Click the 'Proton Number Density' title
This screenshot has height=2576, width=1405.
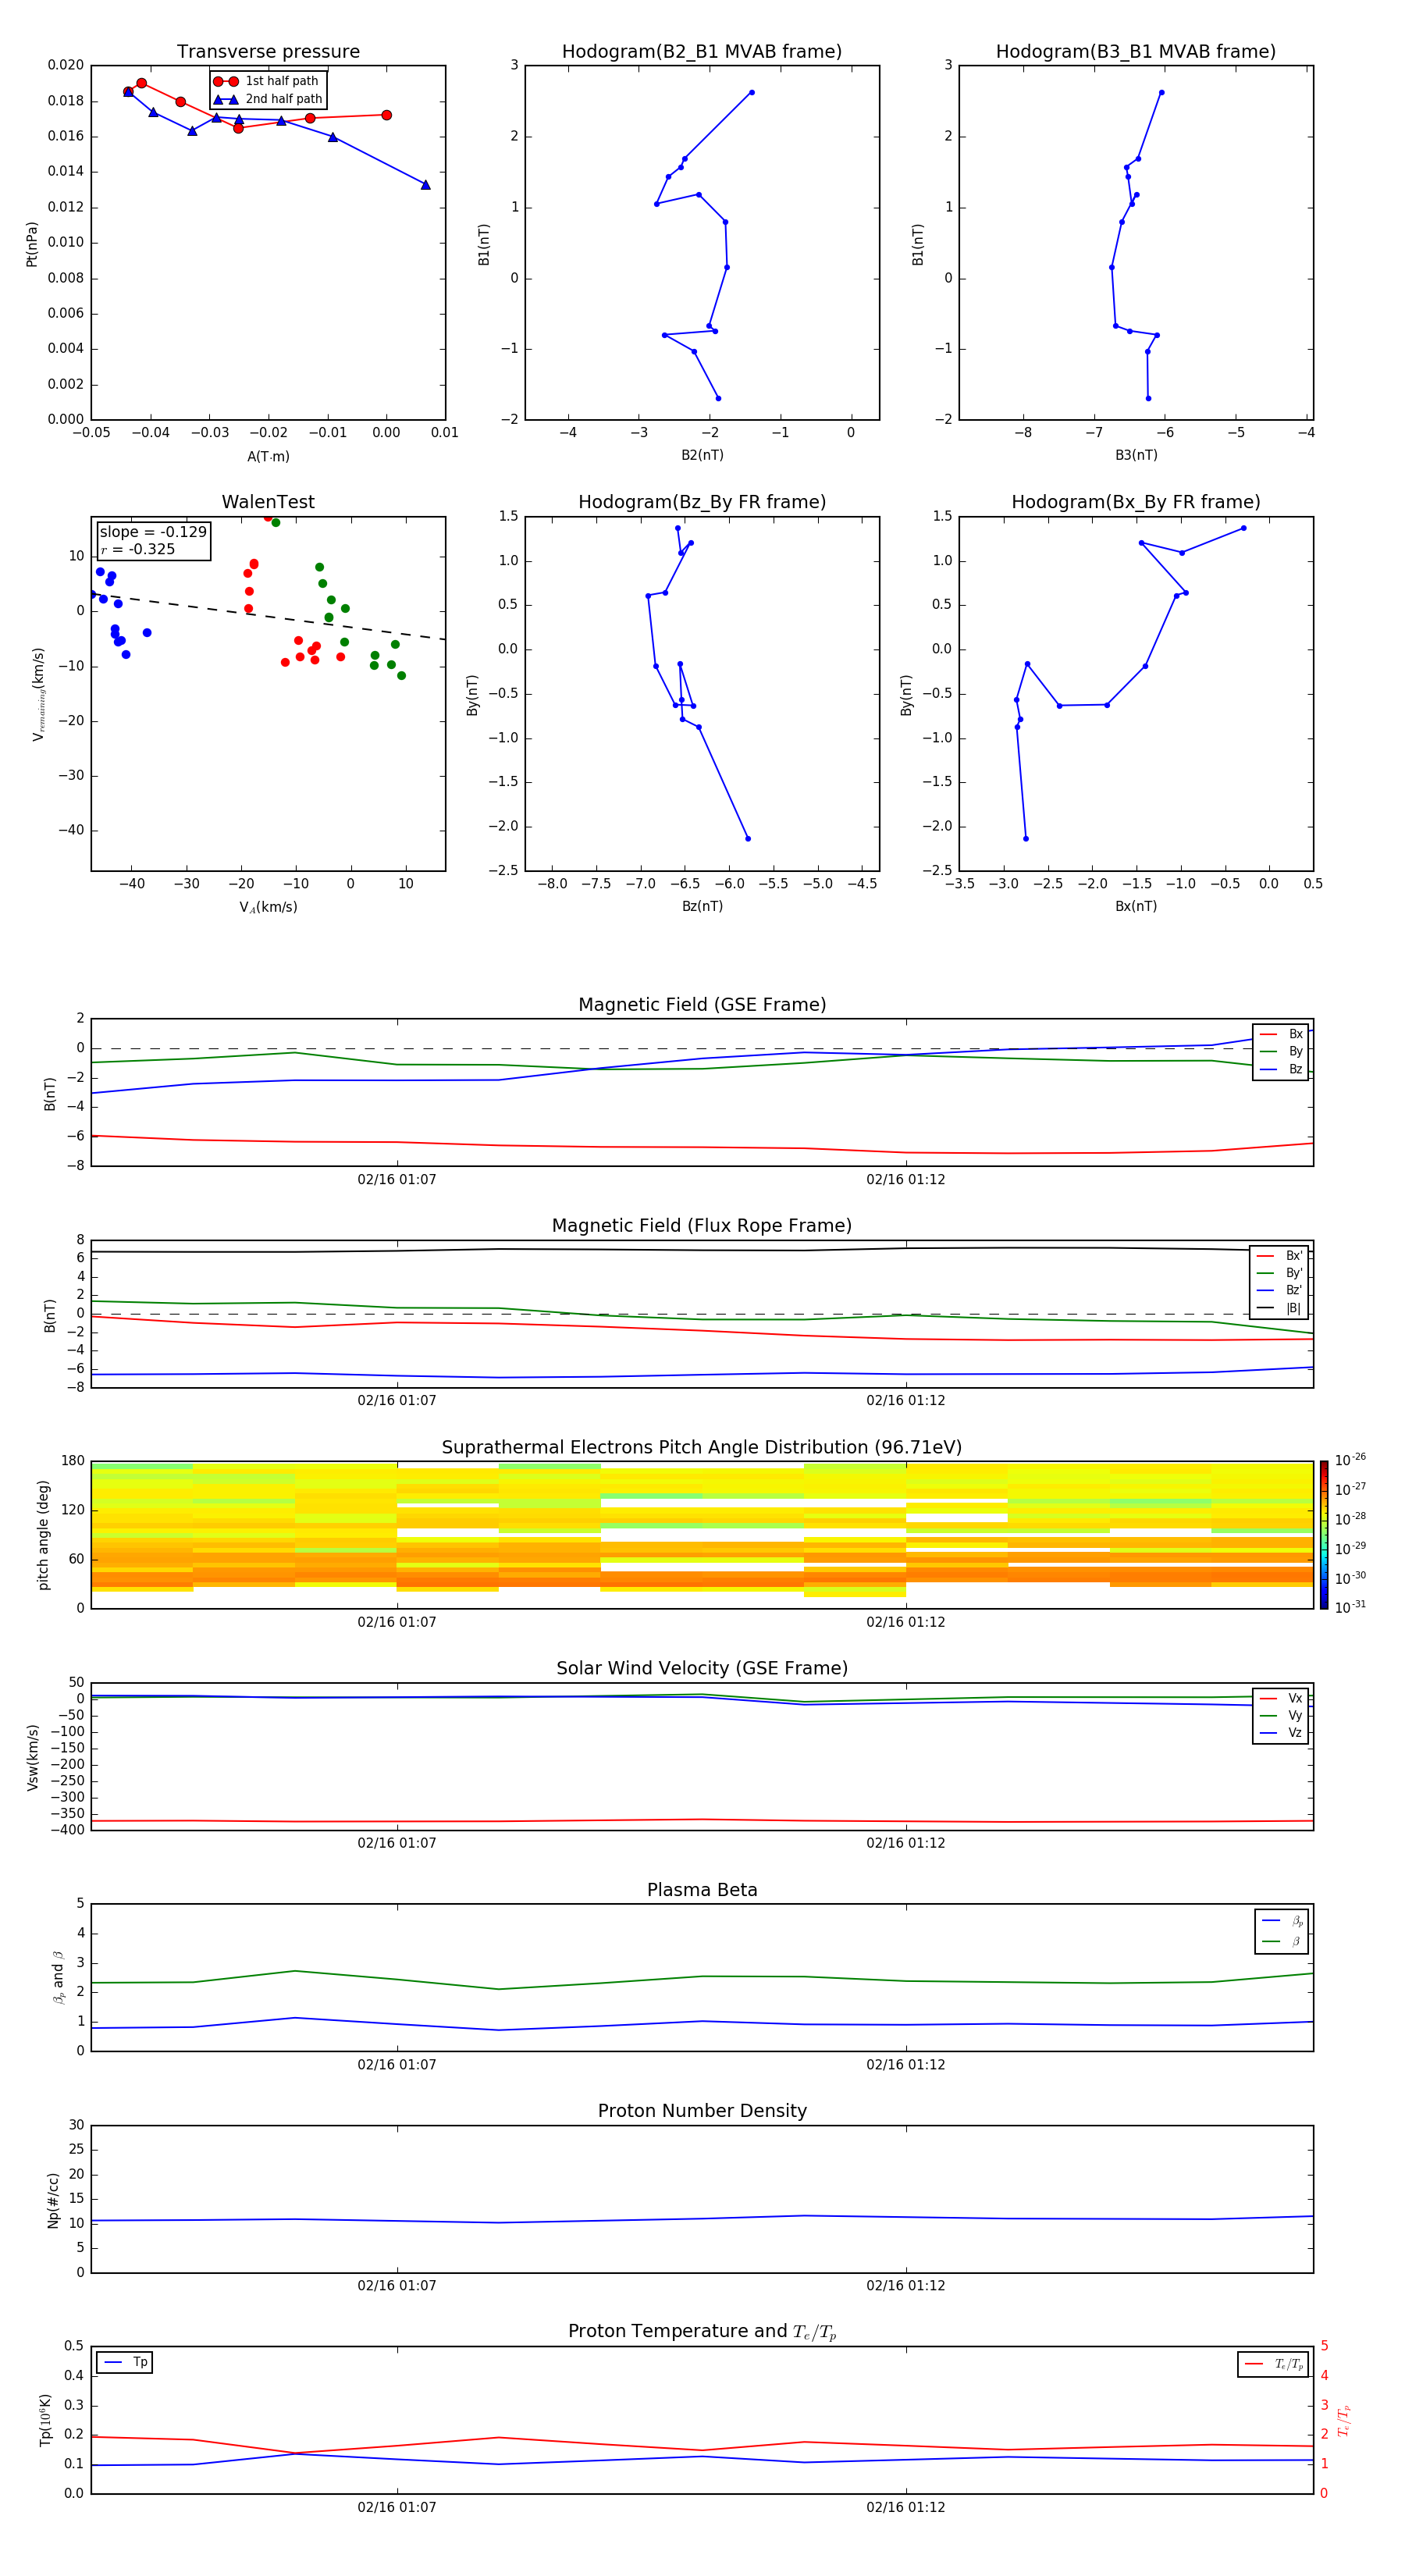pos(702,2111)
